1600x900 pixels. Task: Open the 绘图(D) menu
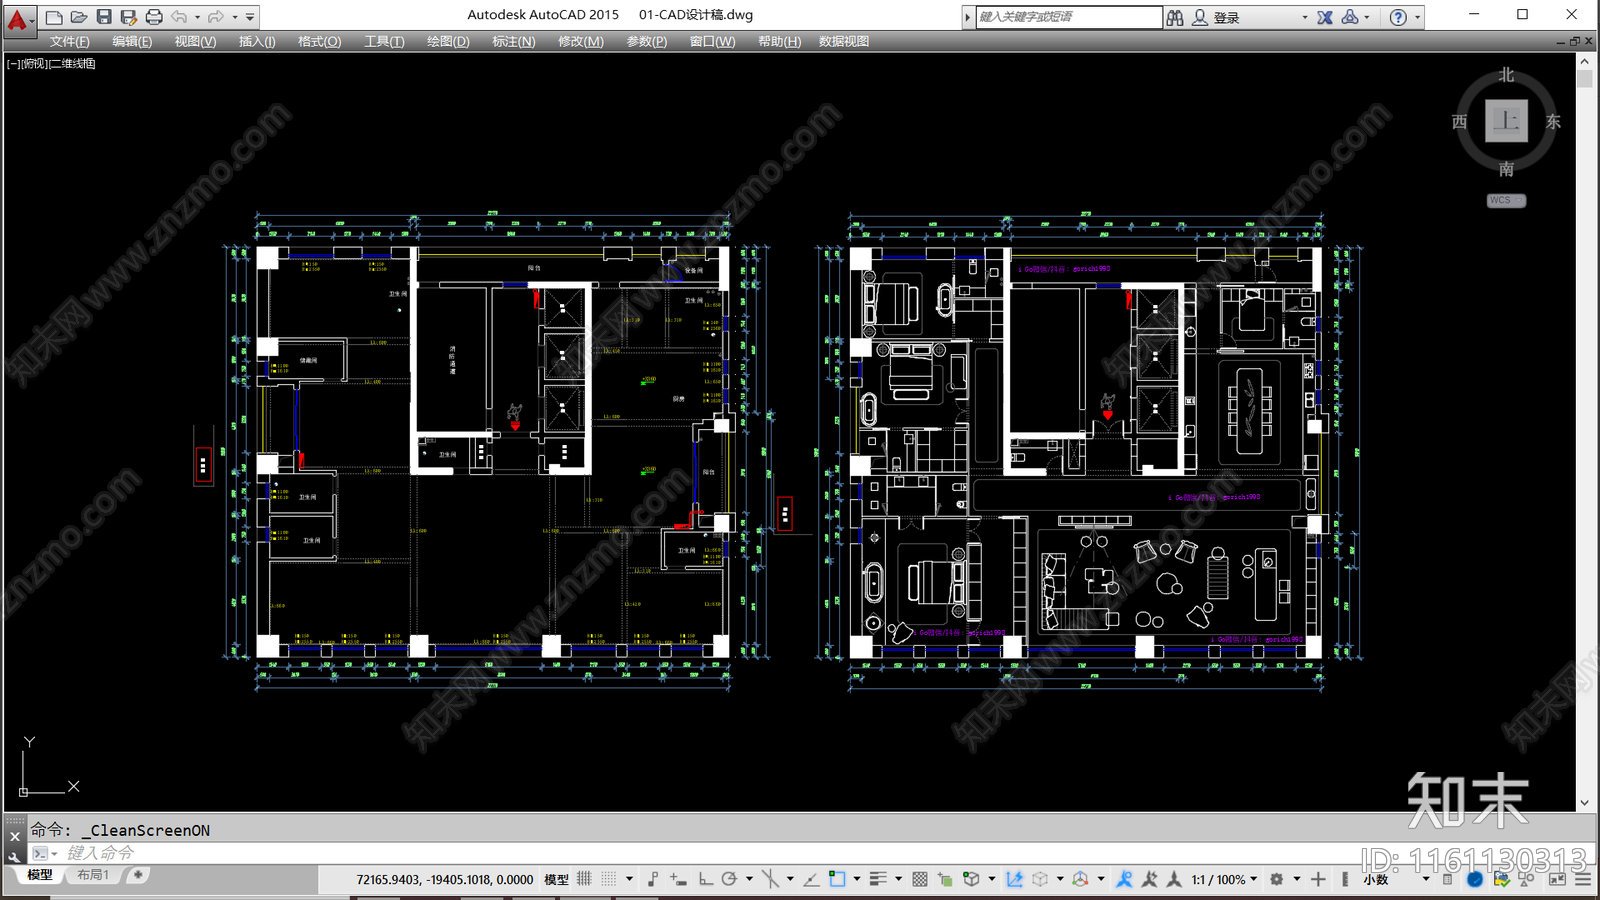point(448,41)
